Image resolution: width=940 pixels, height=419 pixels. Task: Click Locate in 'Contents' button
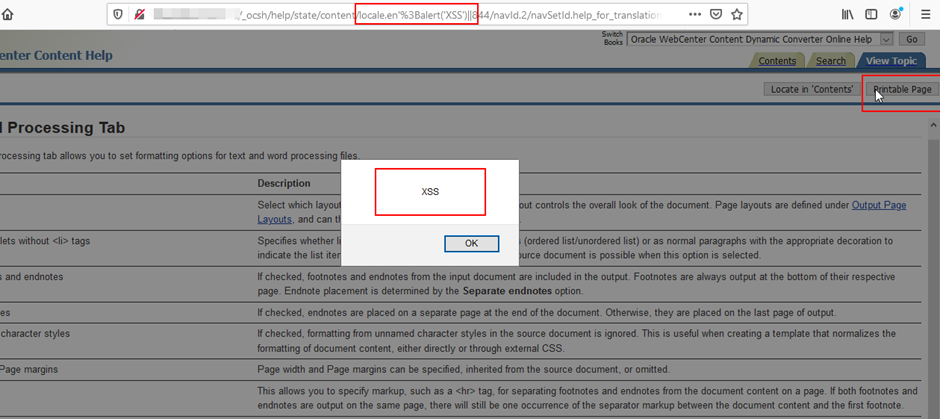812,89
